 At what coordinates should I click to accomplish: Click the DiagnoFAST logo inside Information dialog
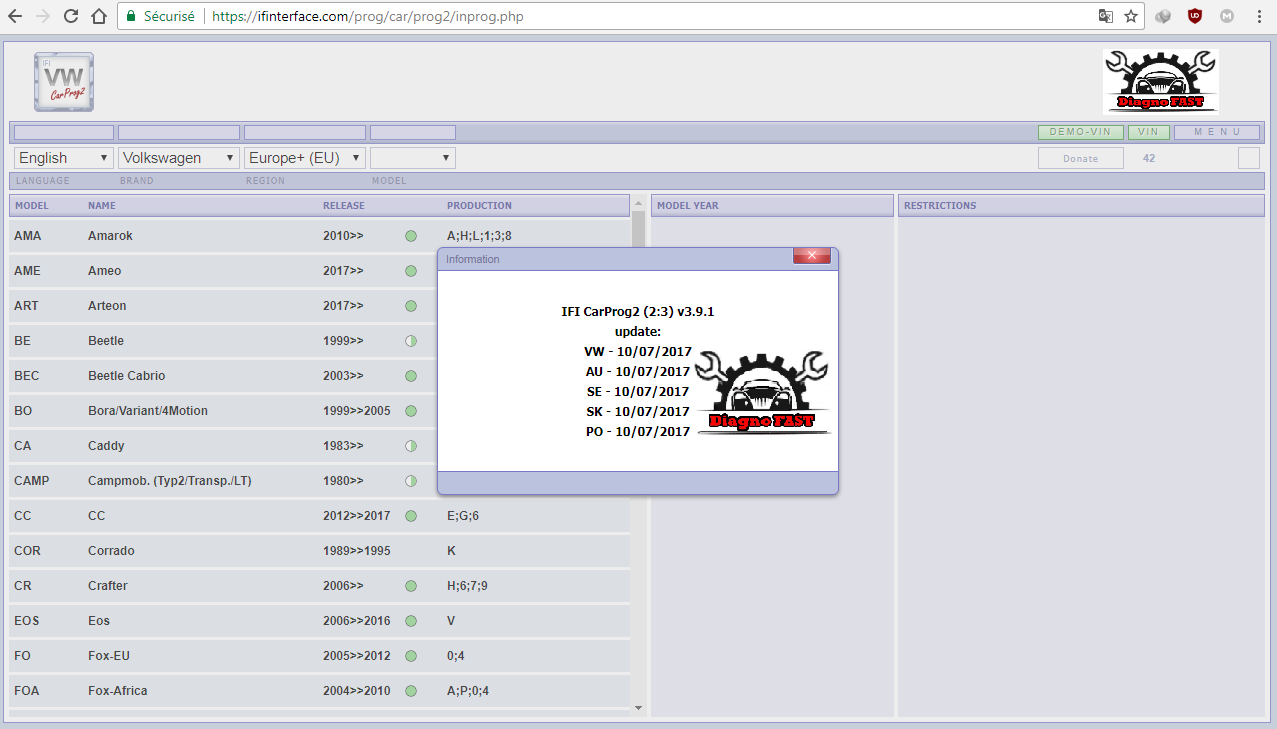coord(764,393)
